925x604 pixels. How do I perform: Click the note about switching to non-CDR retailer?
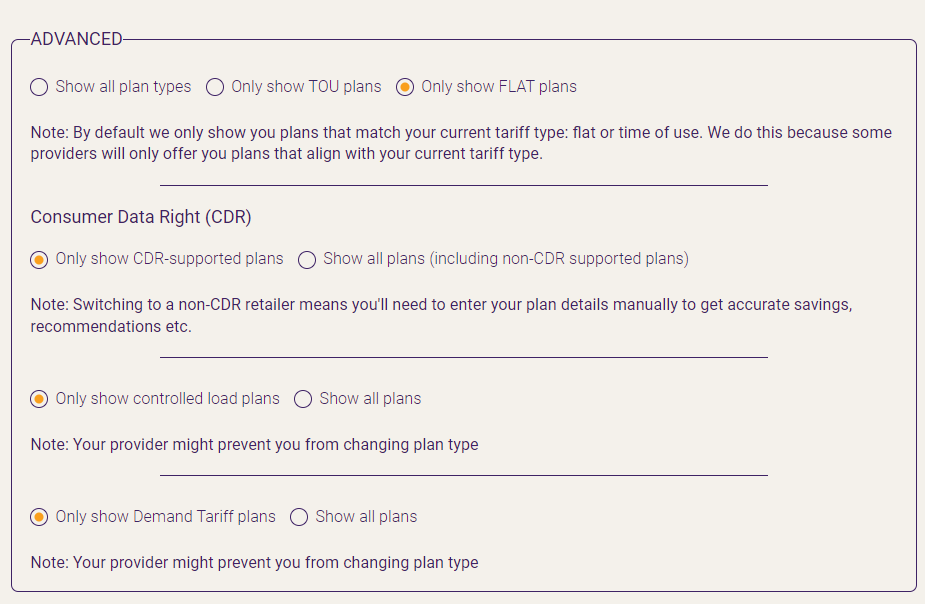(441, 315)
